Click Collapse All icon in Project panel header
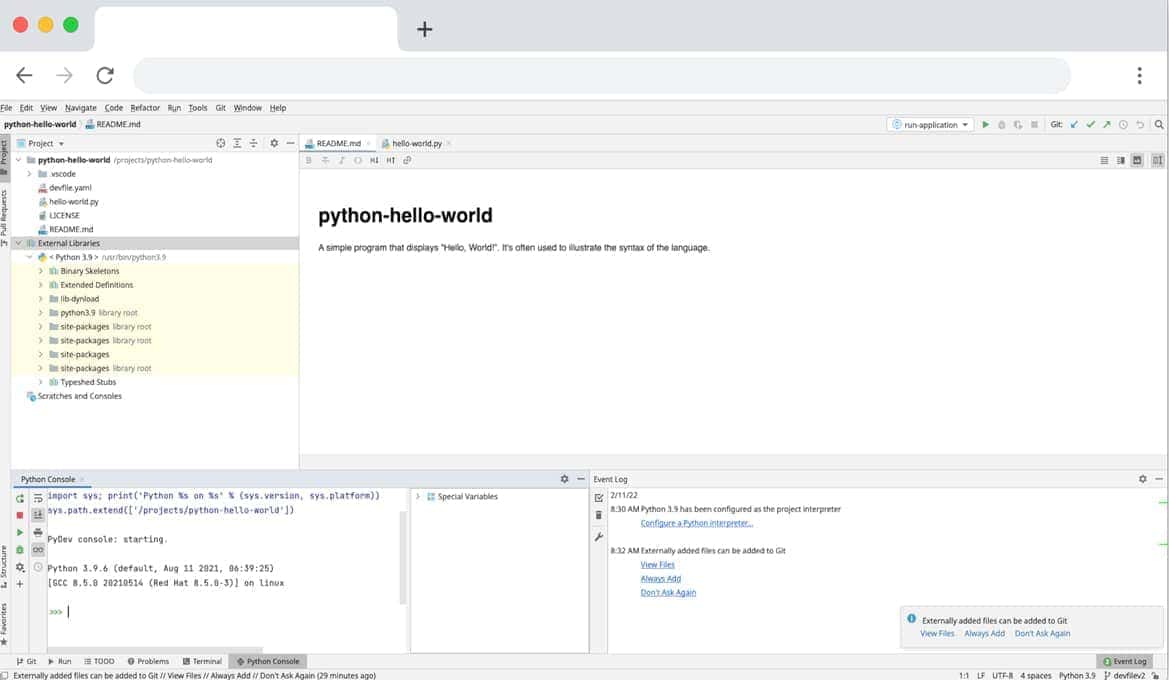The height and width of the screenshot is (680, 1169). 253,143
